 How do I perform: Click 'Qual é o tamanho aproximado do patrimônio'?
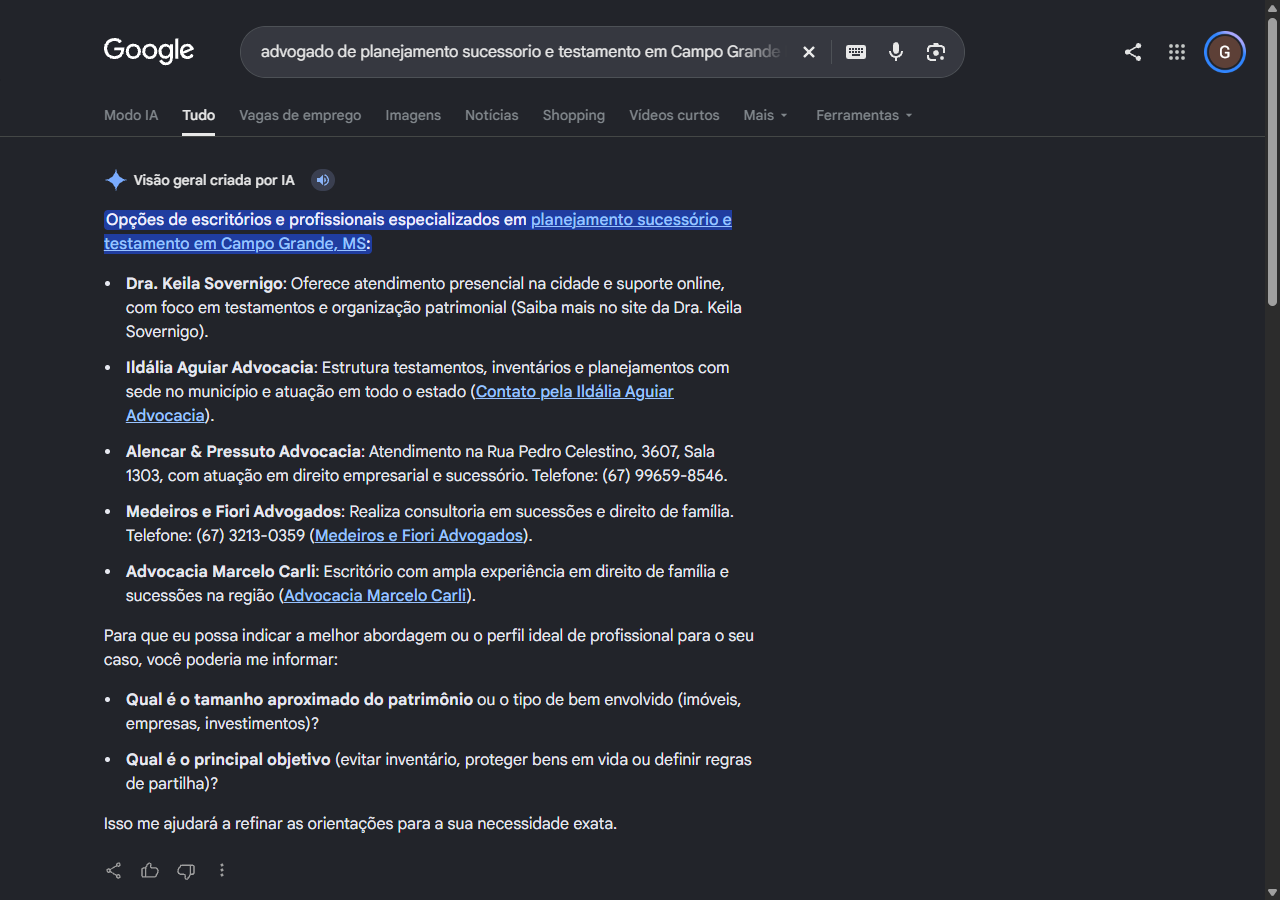299,699
